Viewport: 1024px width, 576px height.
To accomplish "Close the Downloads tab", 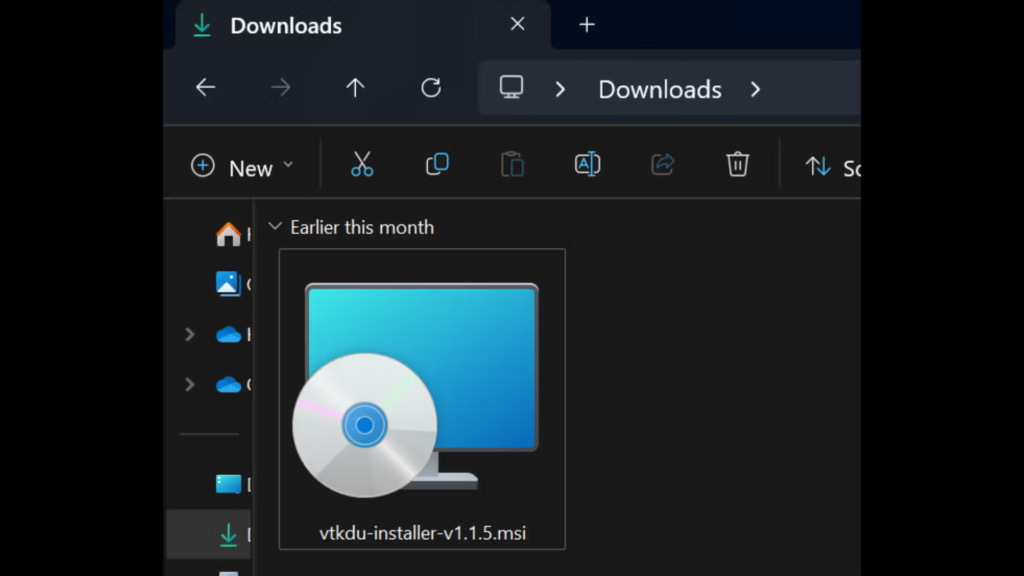I will coord(517,25).
